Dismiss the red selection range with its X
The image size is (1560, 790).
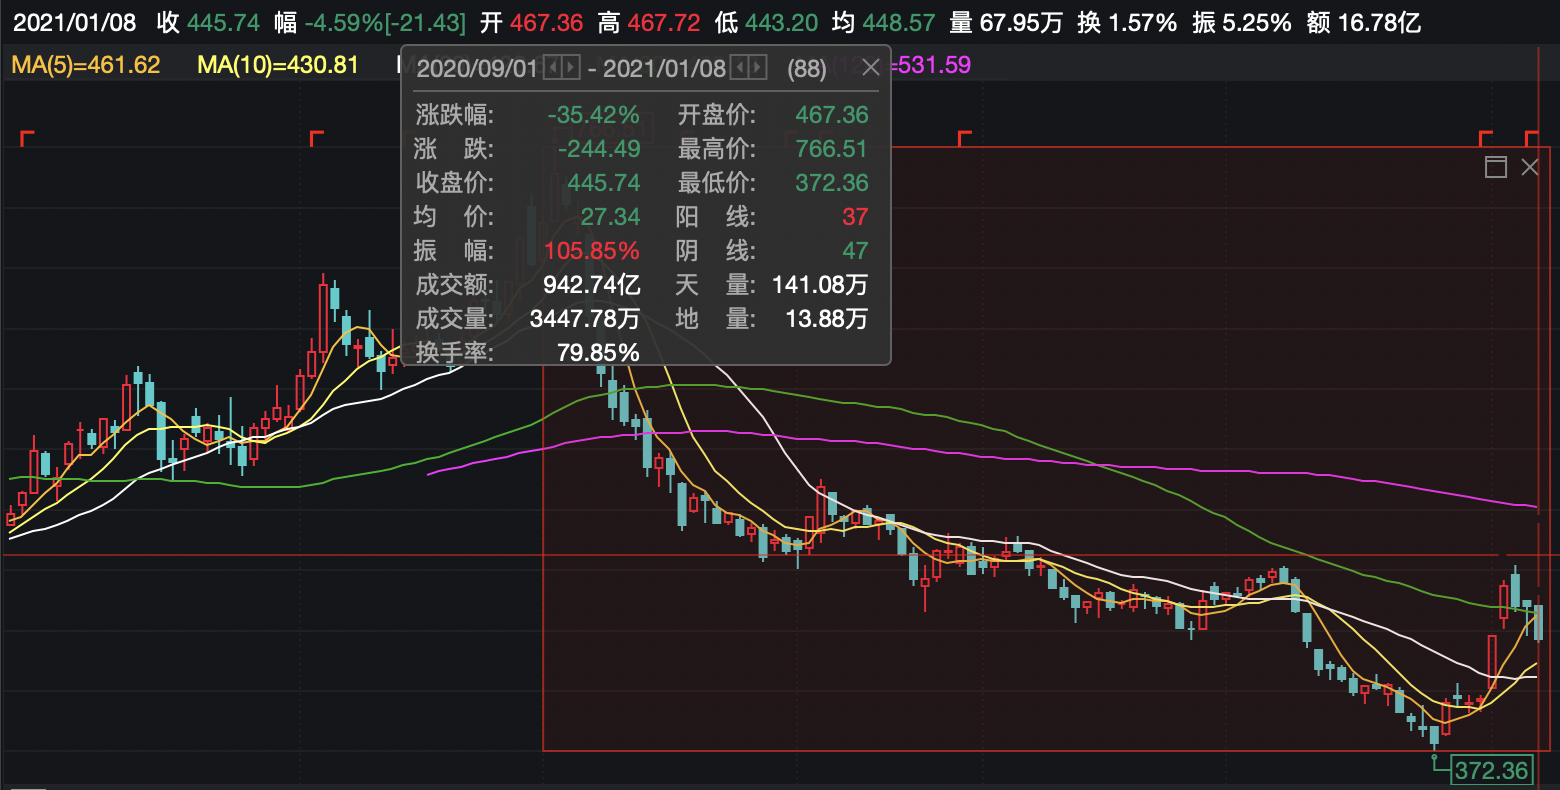point(1529,167)
